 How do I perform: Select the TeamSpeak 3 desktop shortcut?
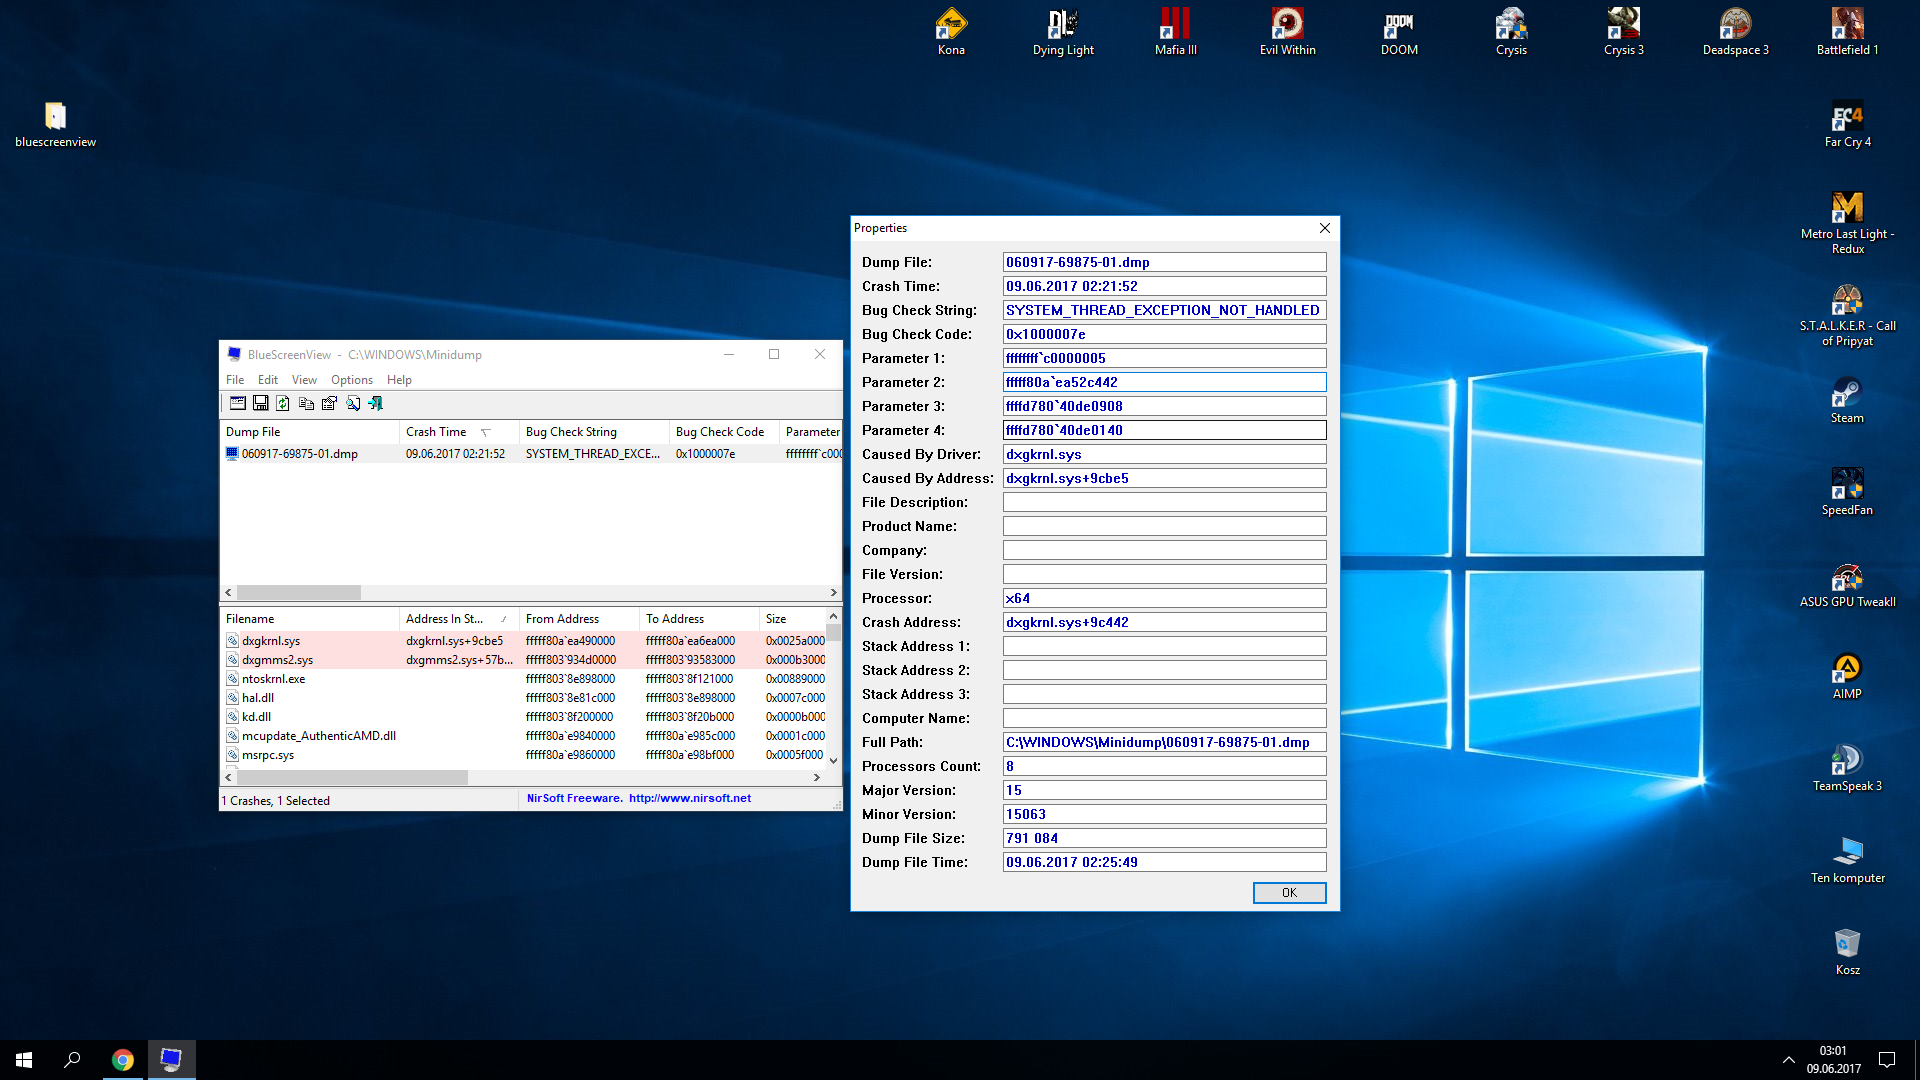tap(1847, 768)
